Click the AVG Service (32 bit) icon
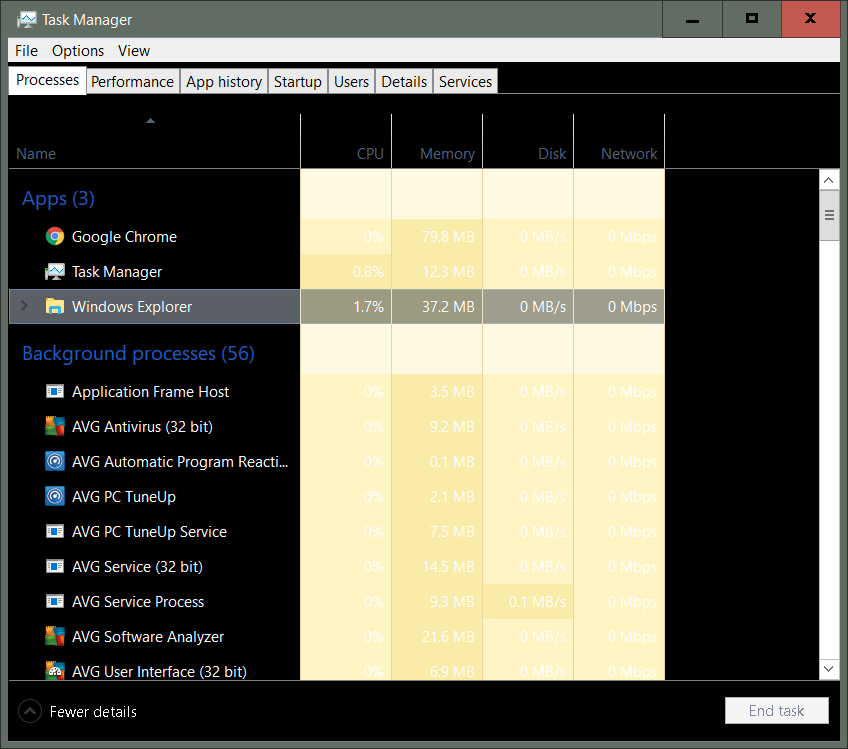848x749 pixels. [55, 566]
